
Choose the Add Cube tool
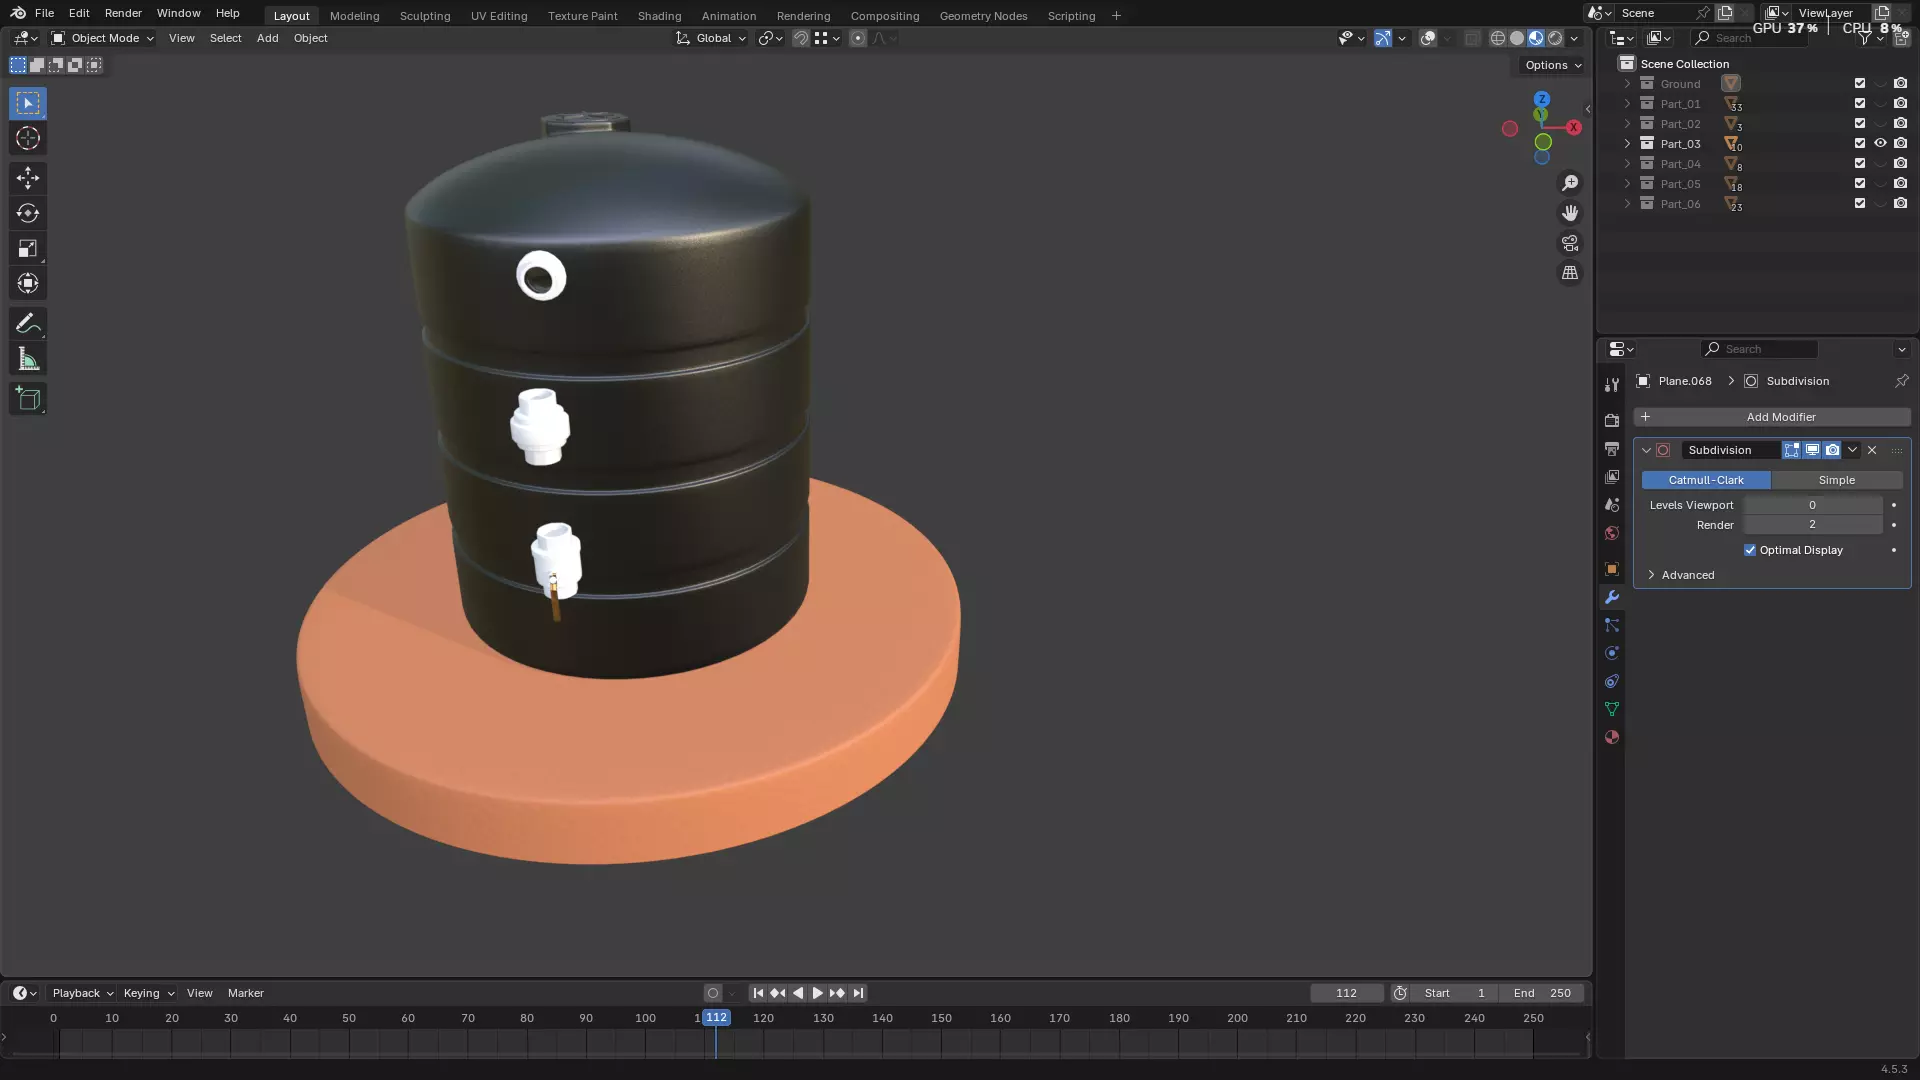pos(28,399)
